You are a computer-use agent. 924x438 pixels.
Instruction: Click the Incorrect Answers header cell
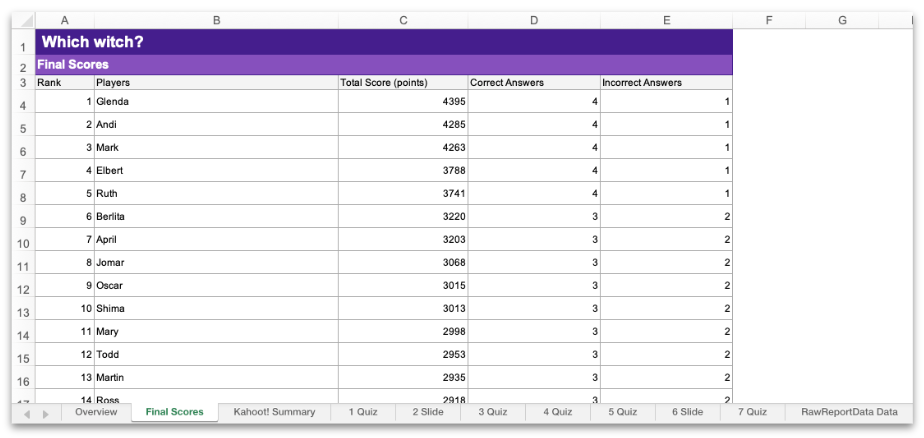coord(666,82)
